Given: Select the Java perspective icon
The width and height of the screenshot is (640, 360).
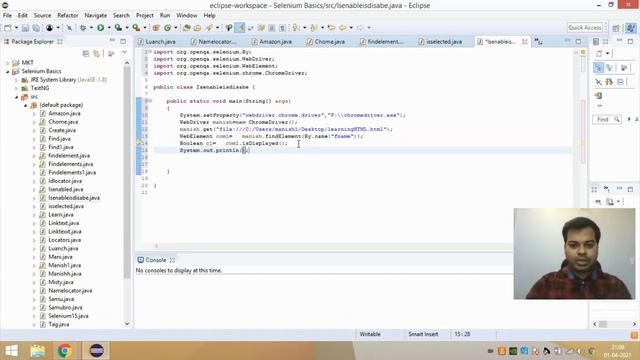Looking at the screenshot, I should coord(631,28).
